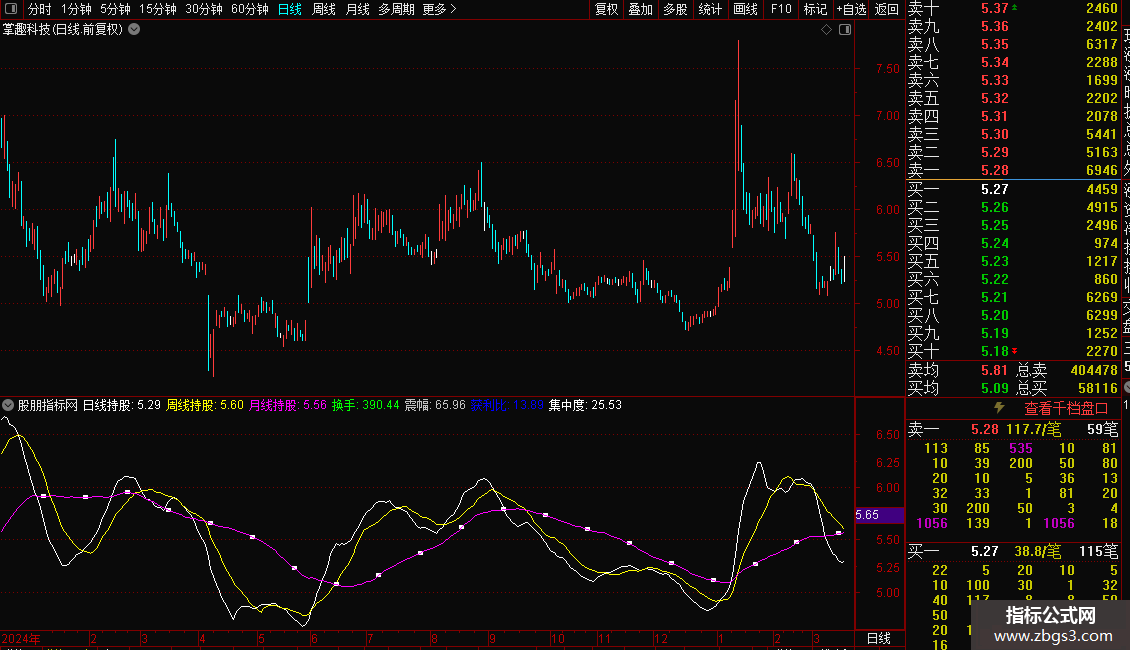Click the 535 purple order quantity
This screenshot has height=650, width=1130.
(x=1020, y=448)
